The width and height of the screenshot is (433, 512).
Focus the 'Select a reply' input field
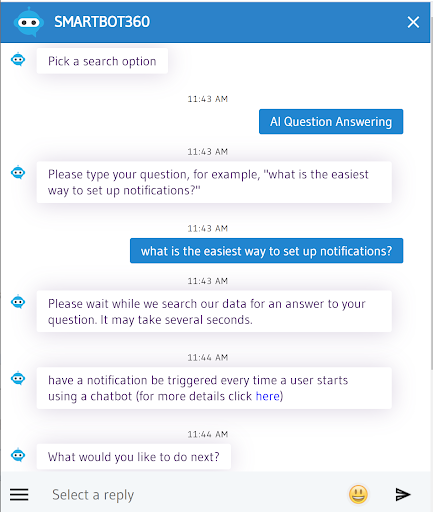193,495
